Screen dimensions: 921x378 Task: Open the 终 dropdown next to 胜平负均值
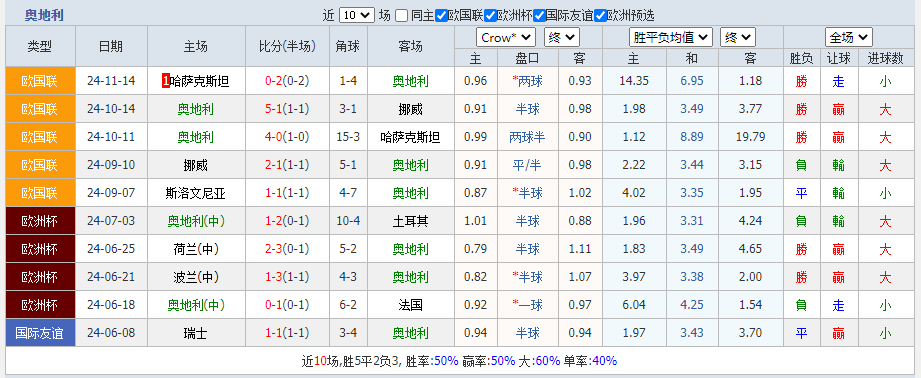click(738, 38)
